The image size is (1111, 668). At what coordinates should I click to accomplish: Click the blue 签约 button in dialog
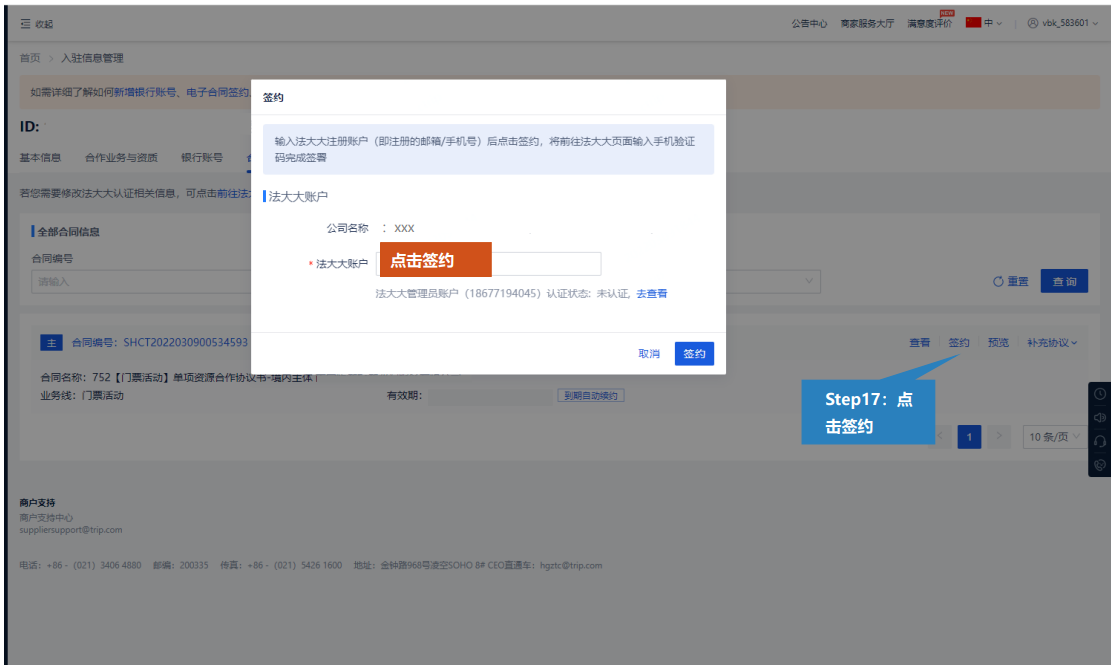click(x=694, y=354)
